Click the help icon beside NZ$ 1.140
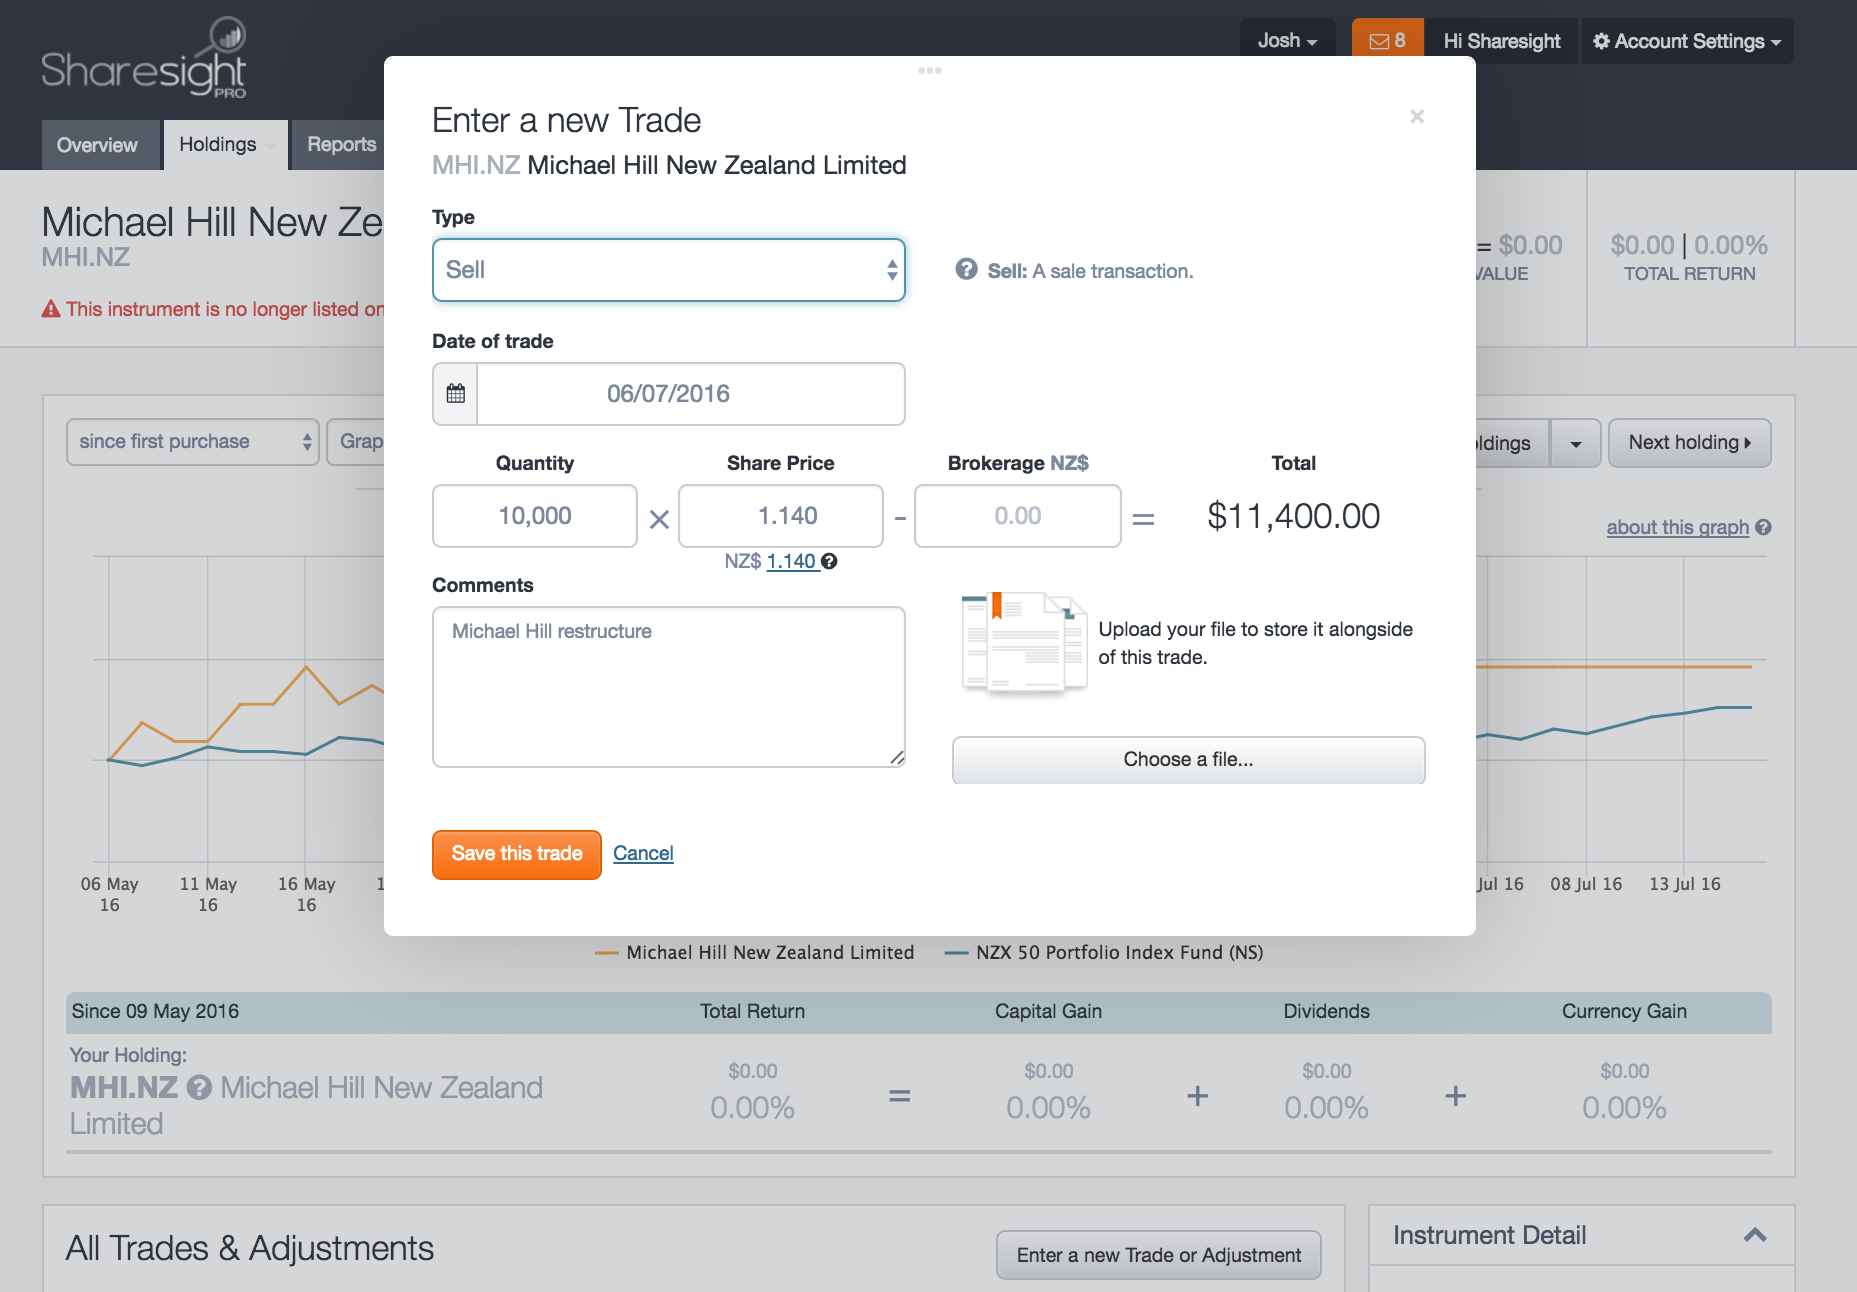 tap(829, 562)
